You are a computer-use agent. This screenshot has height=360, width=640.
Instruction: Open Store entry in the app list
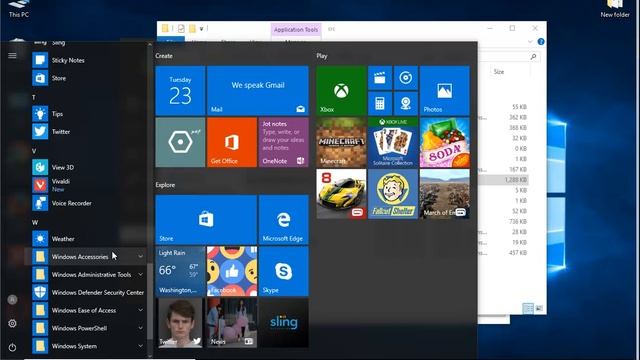88,78
